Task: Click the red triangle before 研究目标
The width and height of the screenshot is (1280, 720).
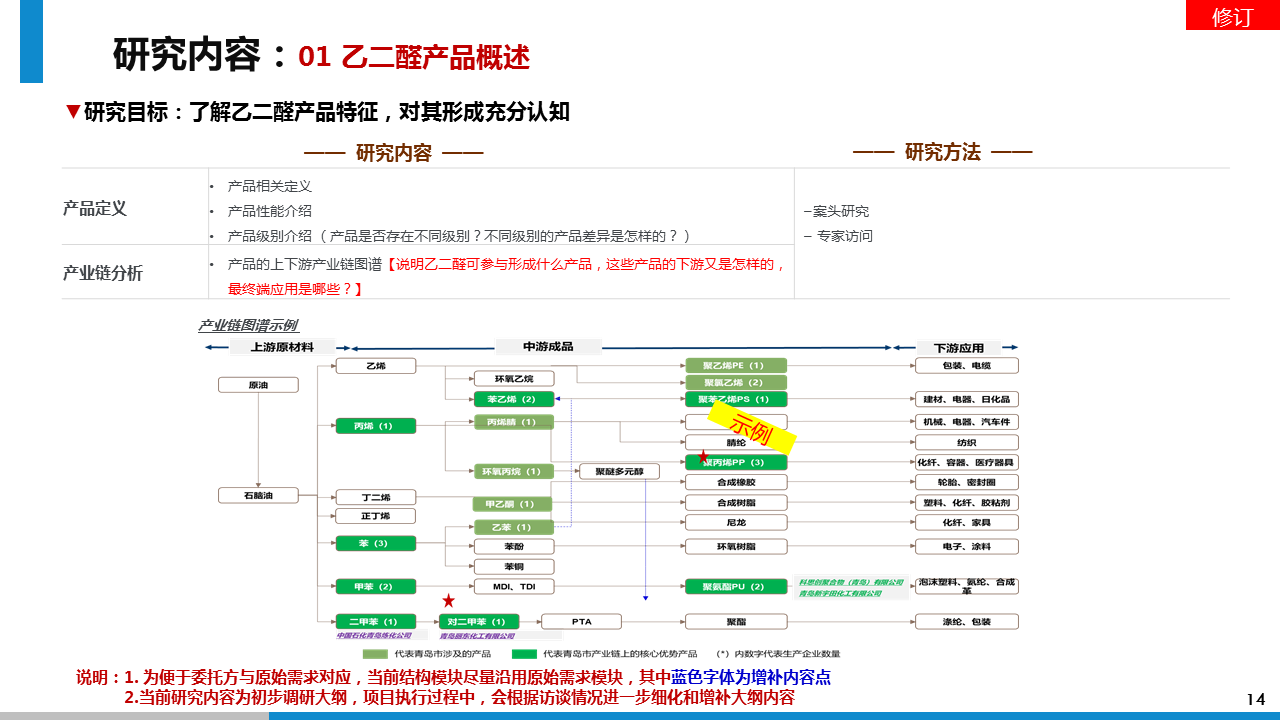Action: [x=72, y=112]
